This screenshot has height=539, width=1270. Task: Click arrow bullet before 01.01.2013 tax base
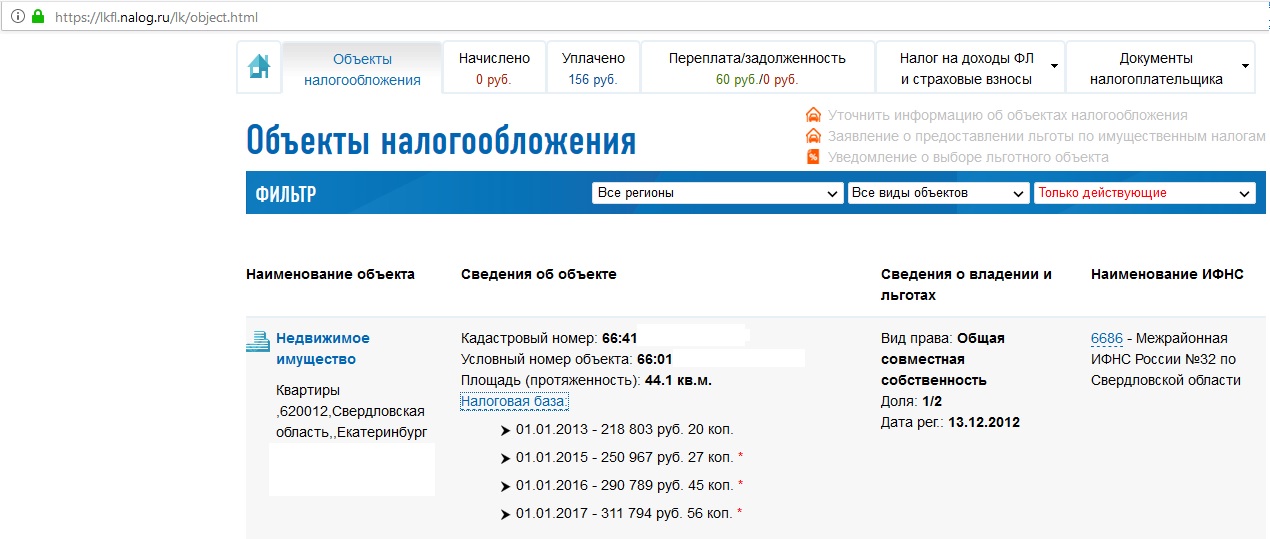click(x=505, y=430)
